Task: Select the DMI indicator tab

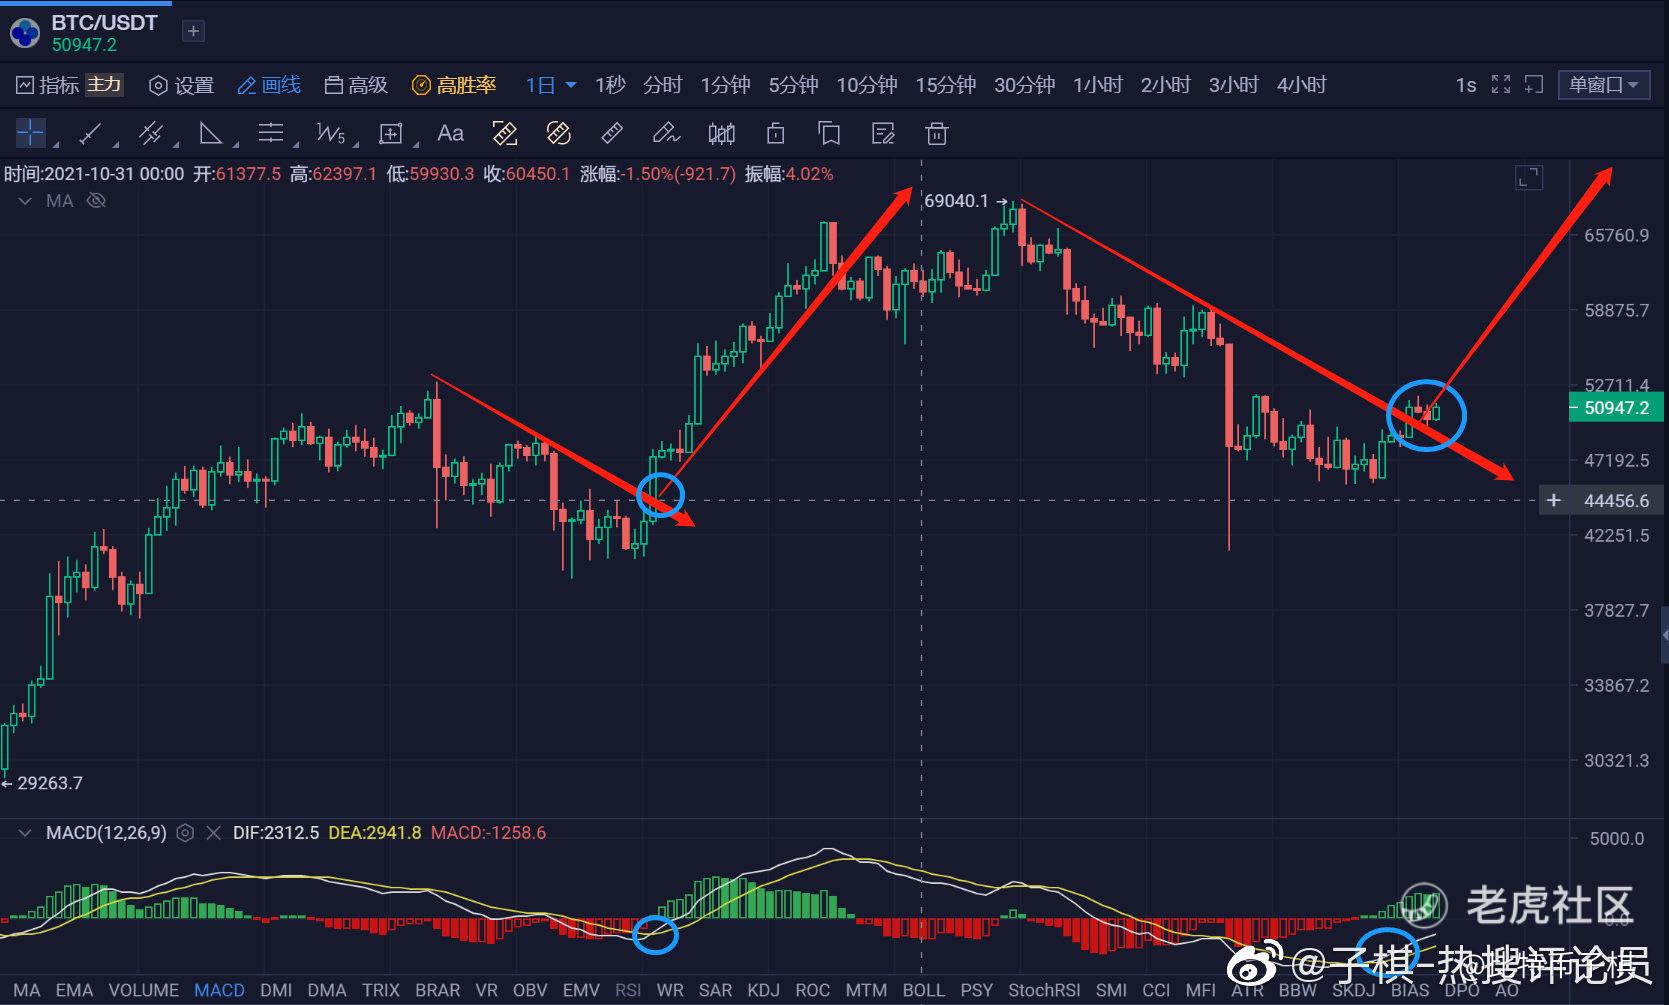Action: [x=276, y=990]
